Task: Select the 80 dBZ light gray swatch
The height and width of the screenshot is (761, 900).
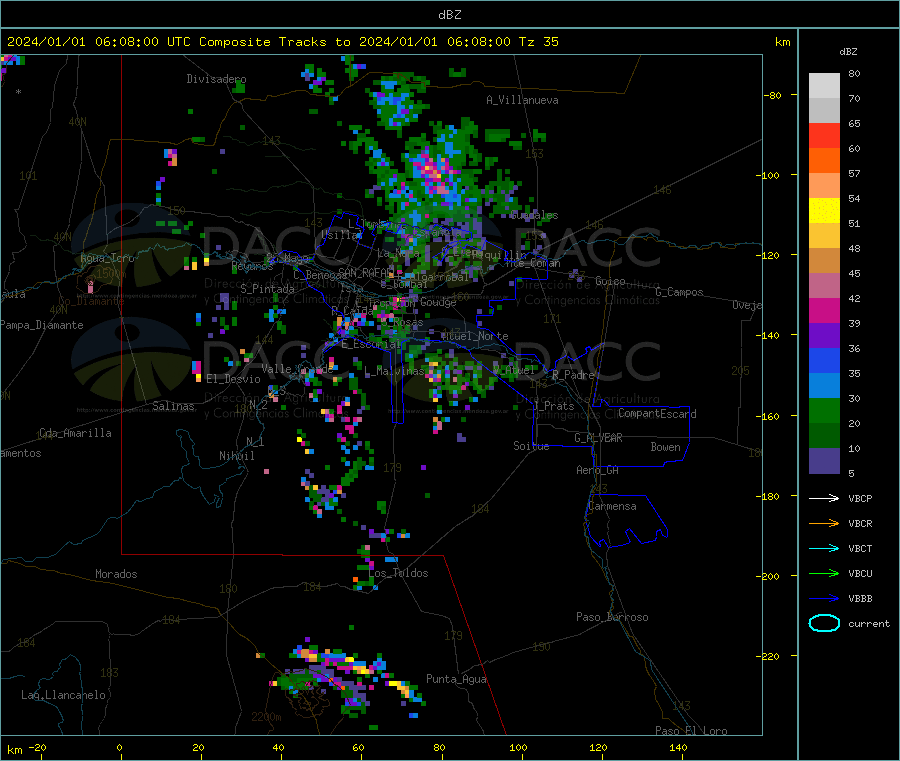Action: (824, 86)
